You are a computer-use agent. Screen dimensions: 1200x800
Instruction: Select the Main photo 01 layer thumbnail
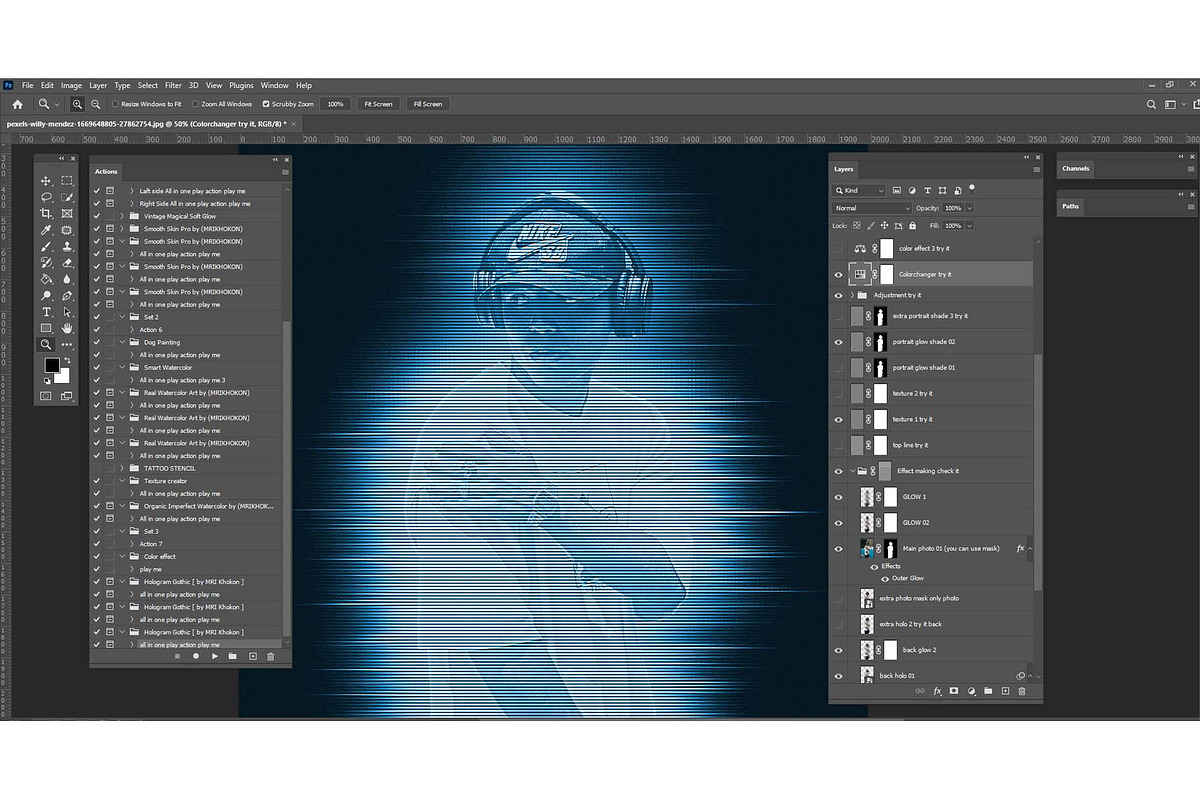pos(867,549)
